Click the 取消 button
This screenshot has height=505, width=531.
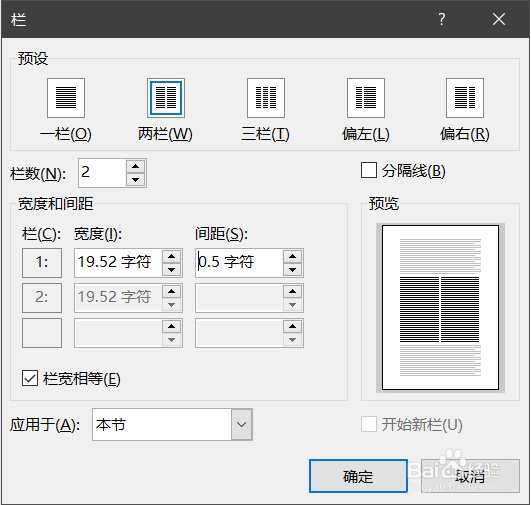tap(470, 476)
